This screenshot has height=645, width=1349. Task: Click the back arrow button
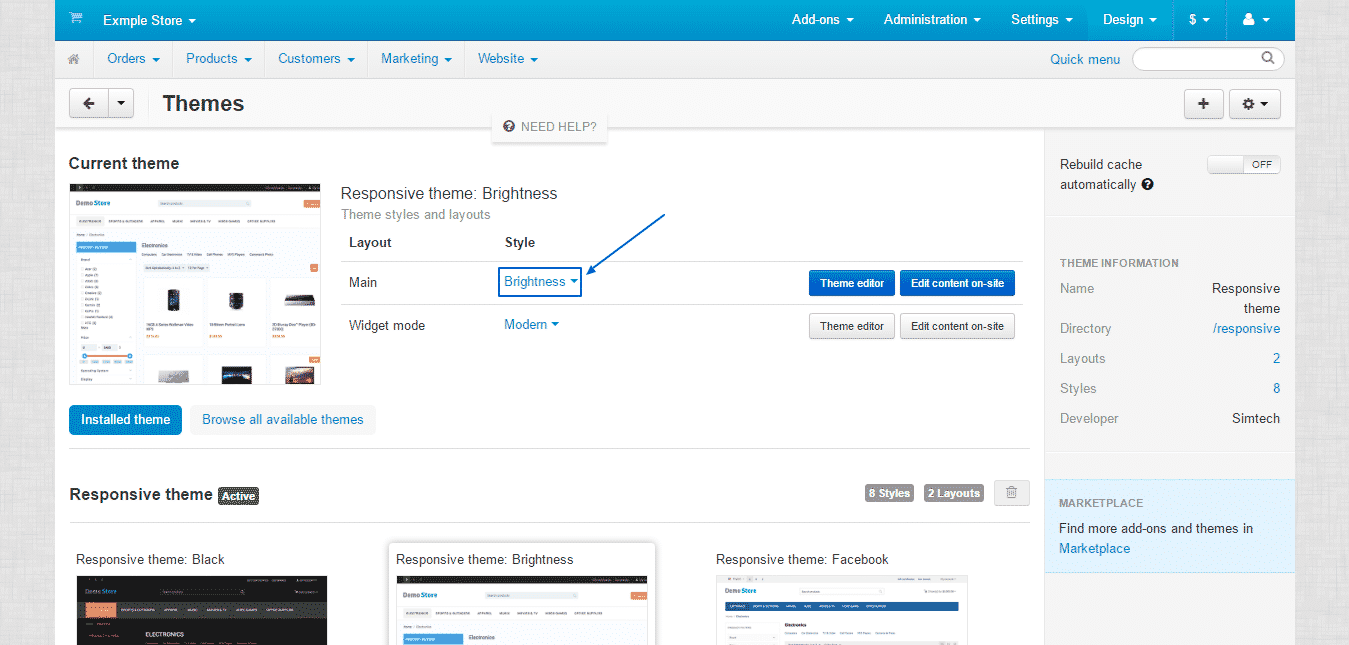coord(89,103)
